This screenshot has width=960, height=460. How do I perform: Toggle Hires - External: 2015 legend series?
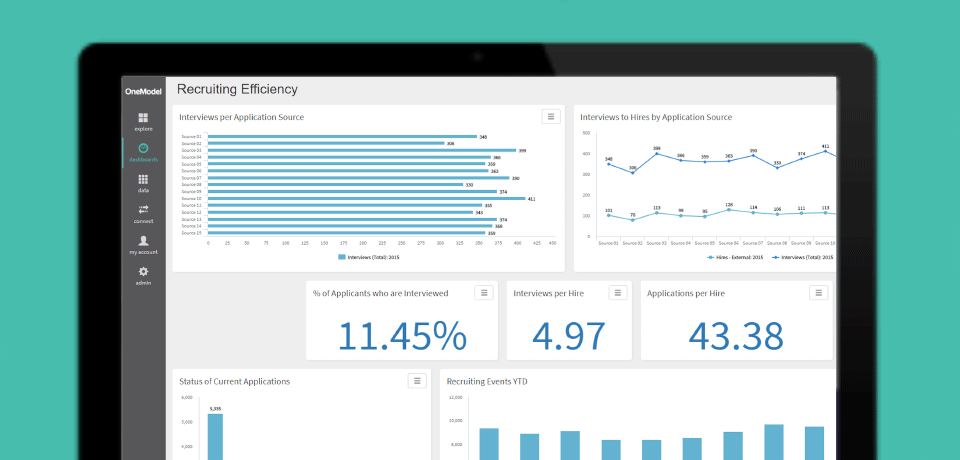(x=735, y=257)
